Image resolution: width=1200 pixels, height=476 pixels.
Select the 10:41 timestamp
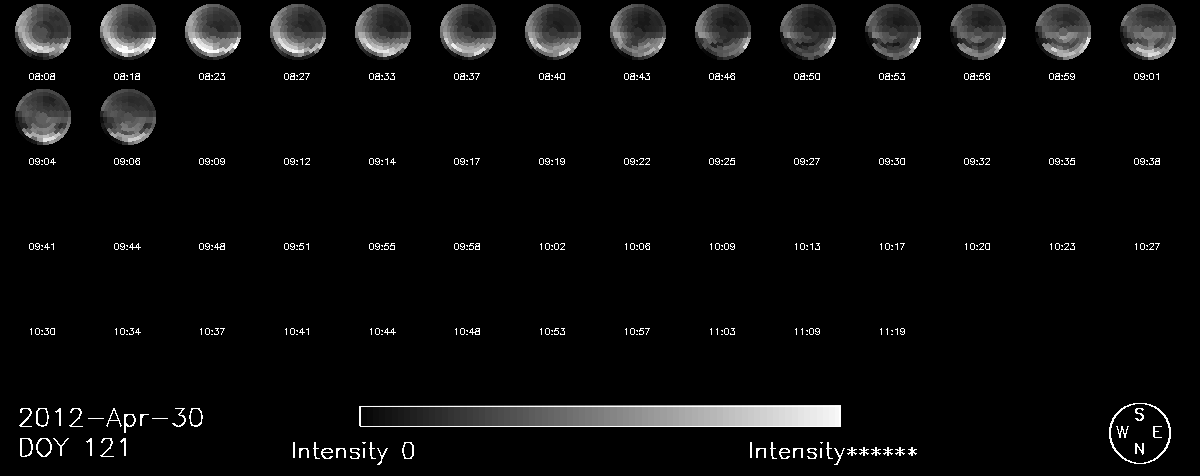297,331
